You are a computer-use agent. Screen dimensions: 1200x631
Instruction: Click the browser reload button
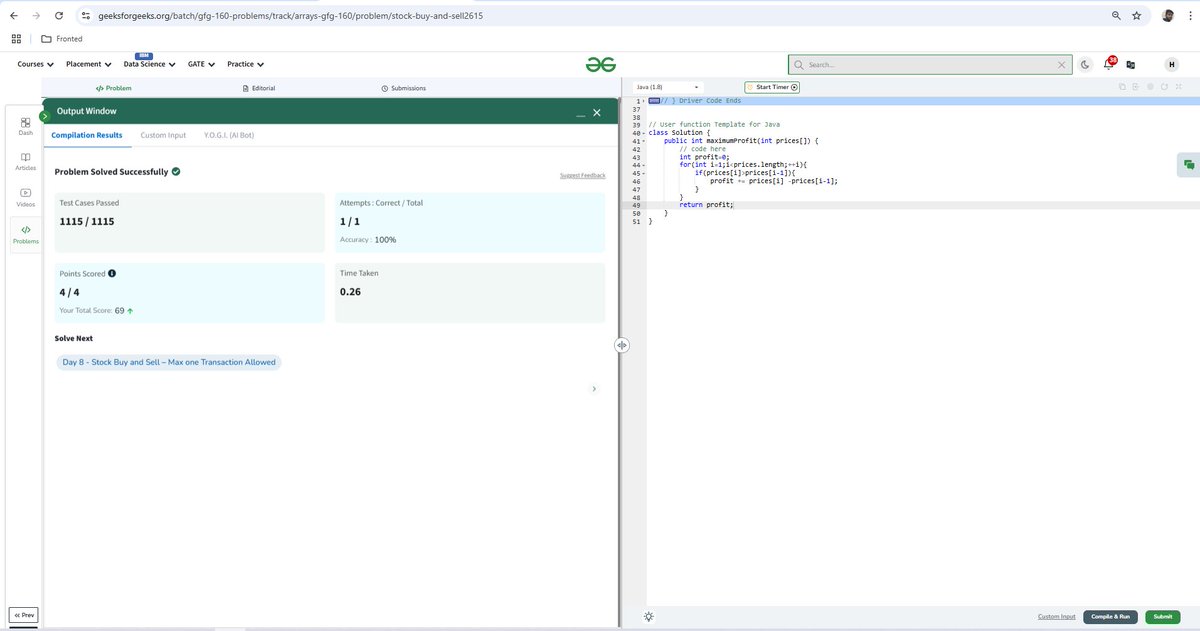59,16
